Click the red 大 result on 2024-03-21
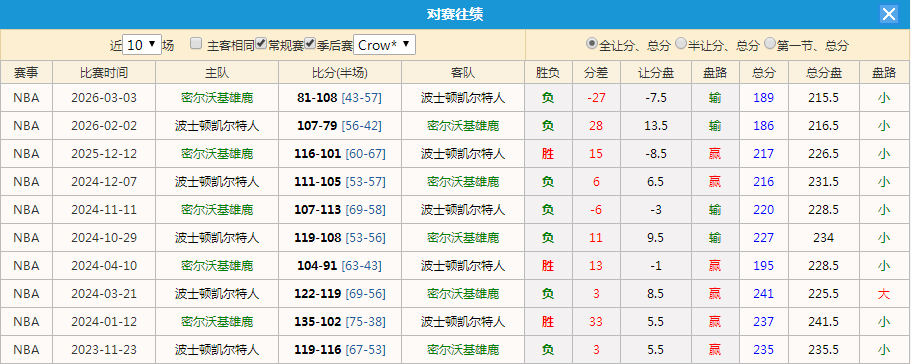Image resolution: width=911 pixels, height=364 pixels. (x=884, y=294)
